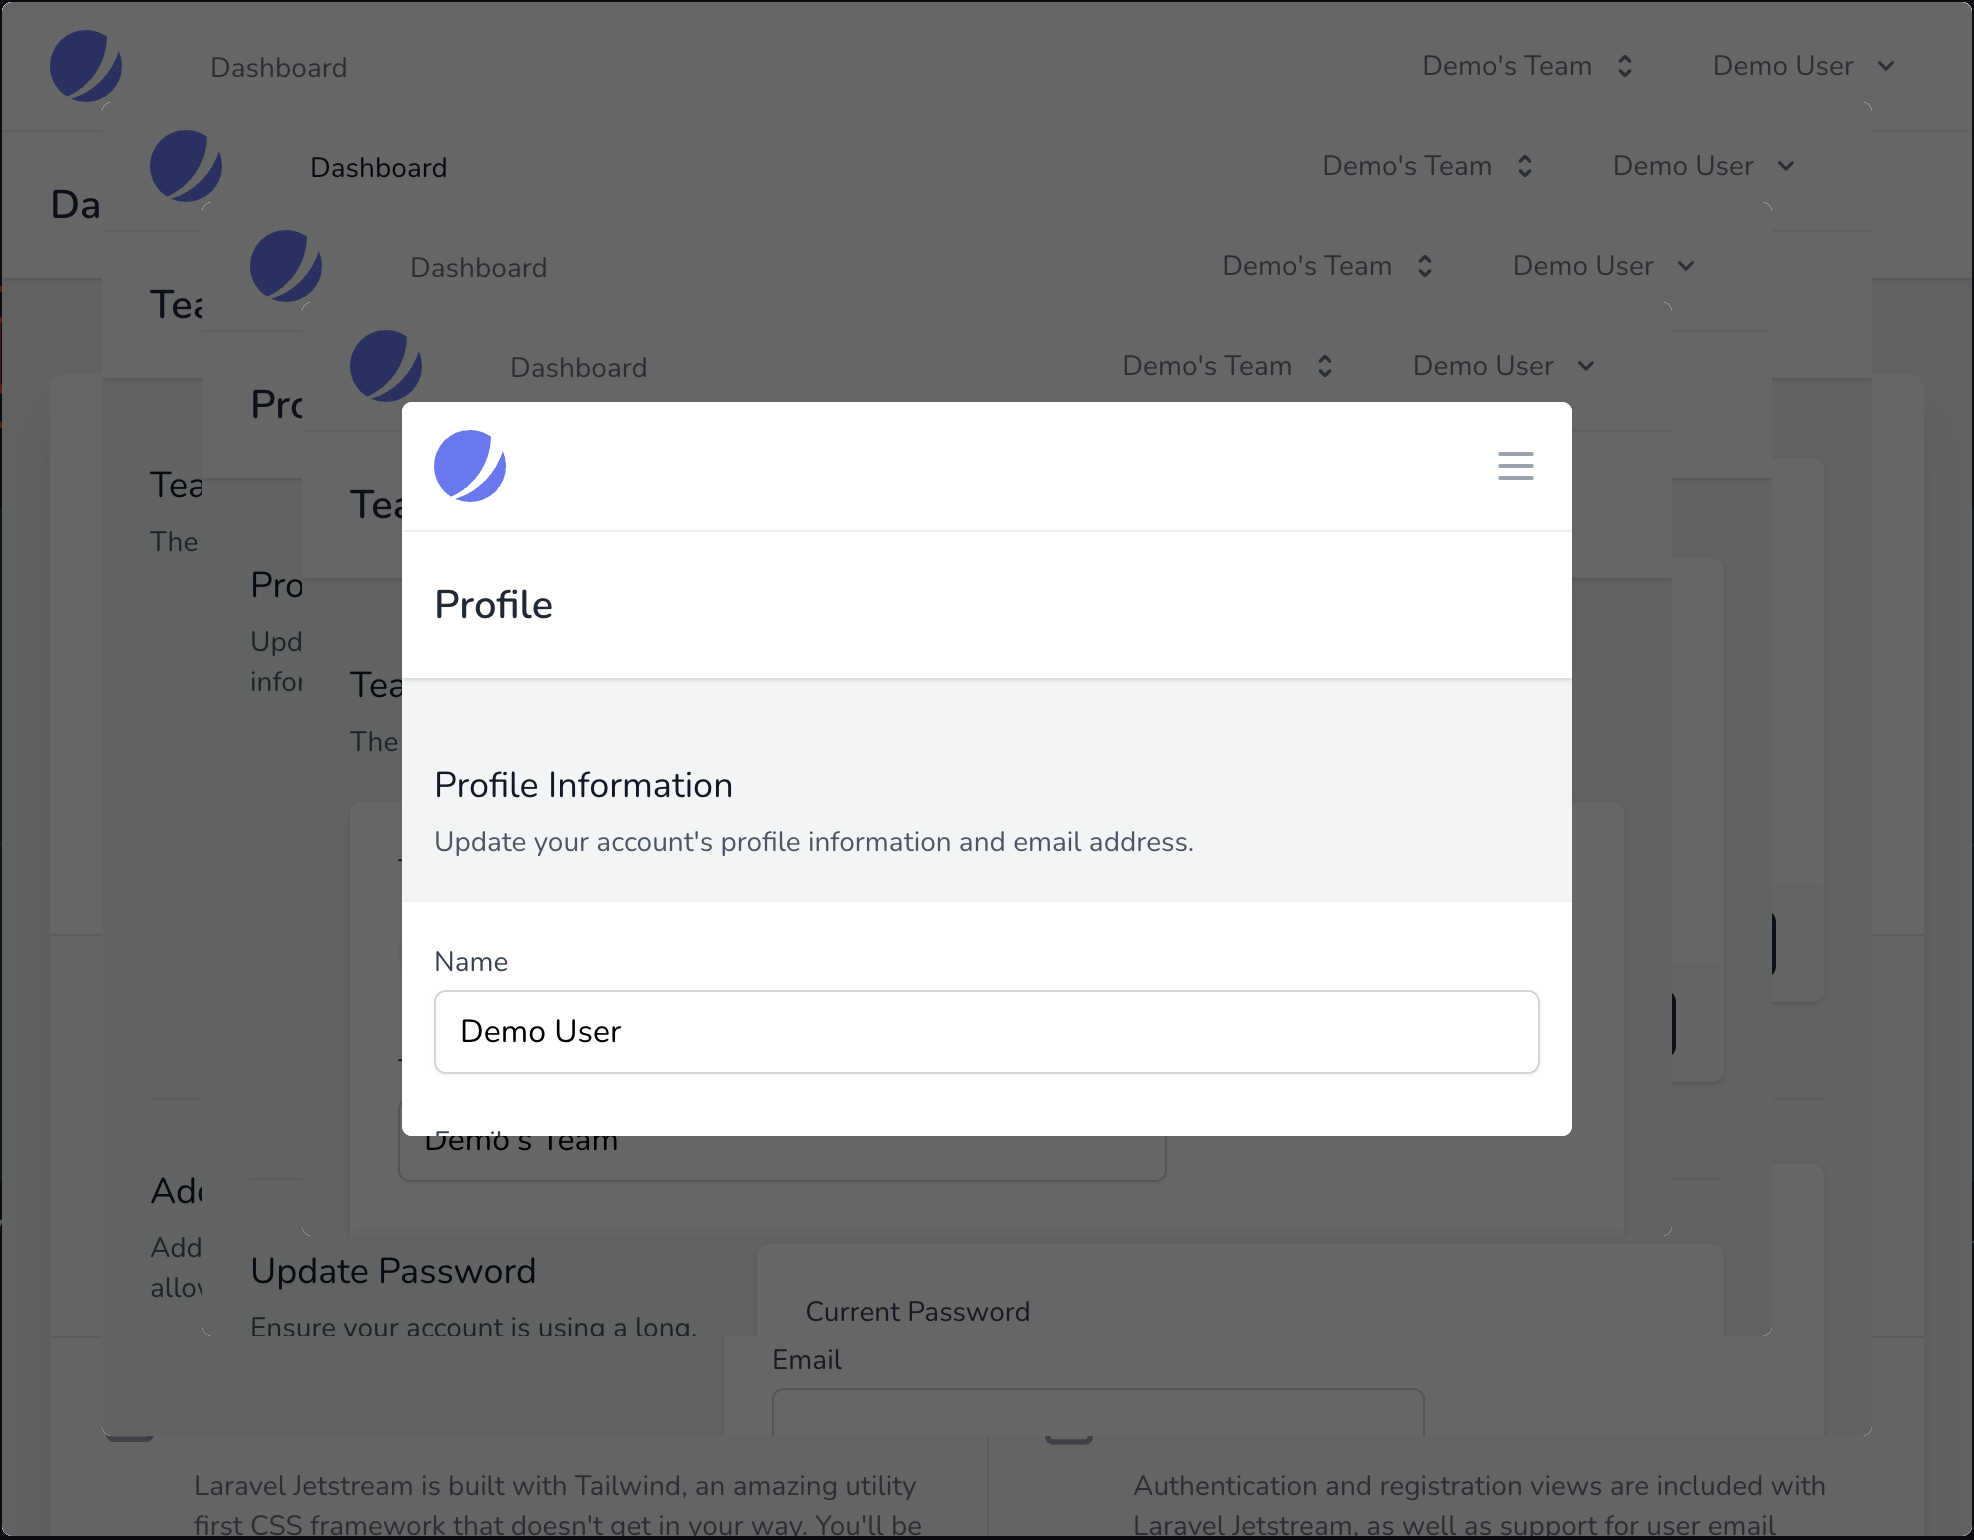Viewport: 1974px width, 1540px height.
Task: Go to Dashboard in the backmost navbar
Action: (279, 68)
